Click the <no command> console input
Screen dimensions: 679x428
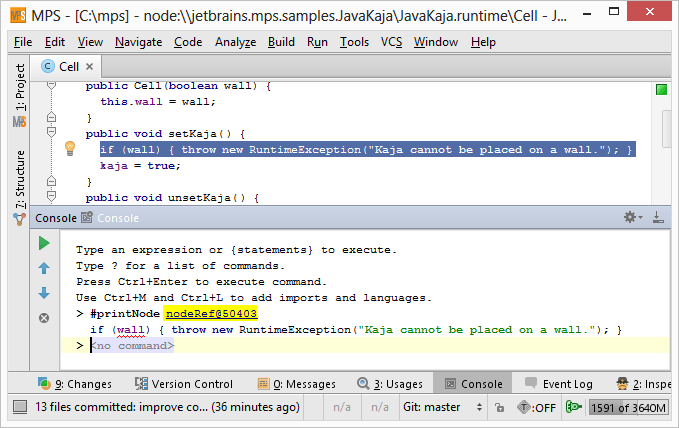[x=133, y=346]
